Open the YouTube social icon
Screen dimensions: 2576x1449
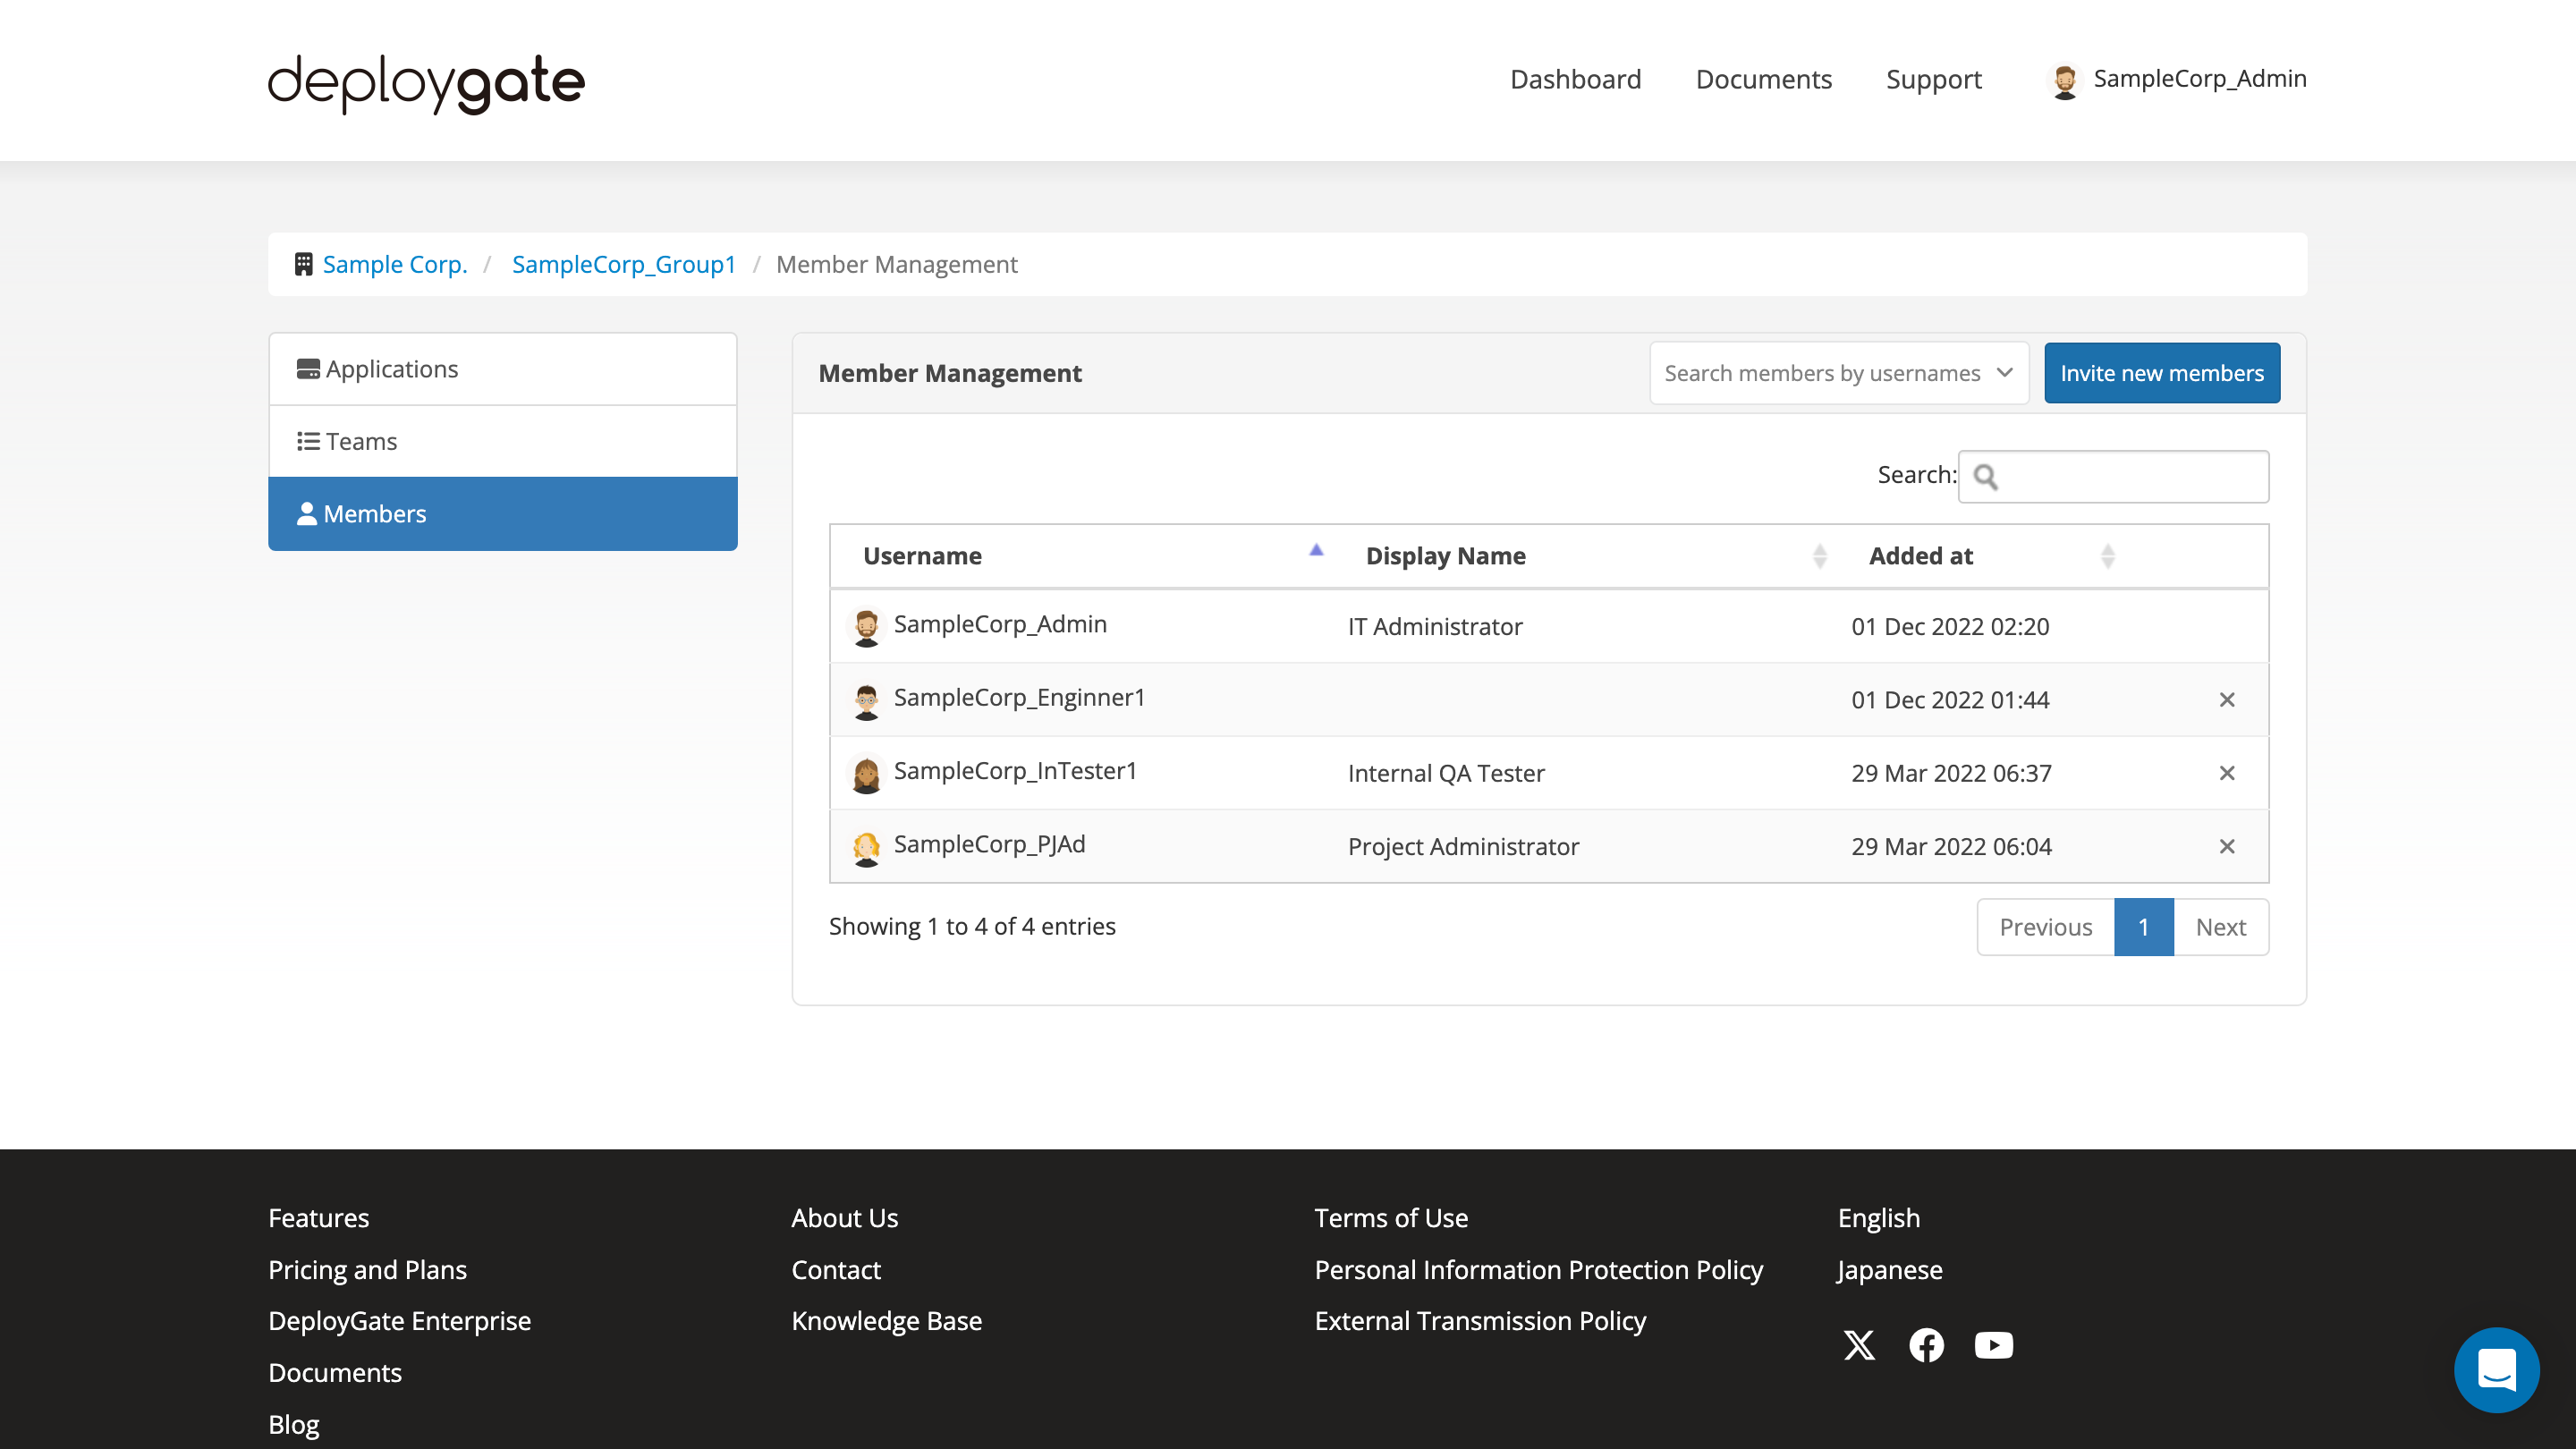1993,1345
